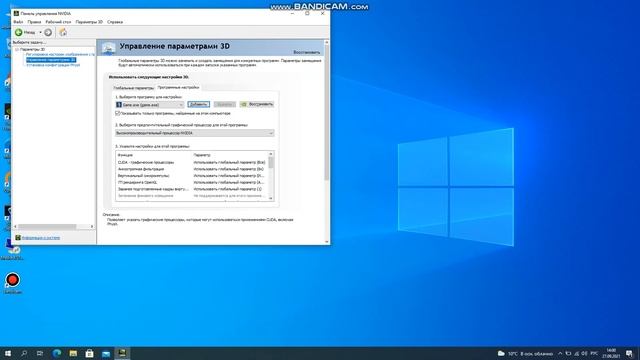The image size is (640, 360).
Task: Select the Установка конфигурации PhysX tree item
Action: click(53, 65)
